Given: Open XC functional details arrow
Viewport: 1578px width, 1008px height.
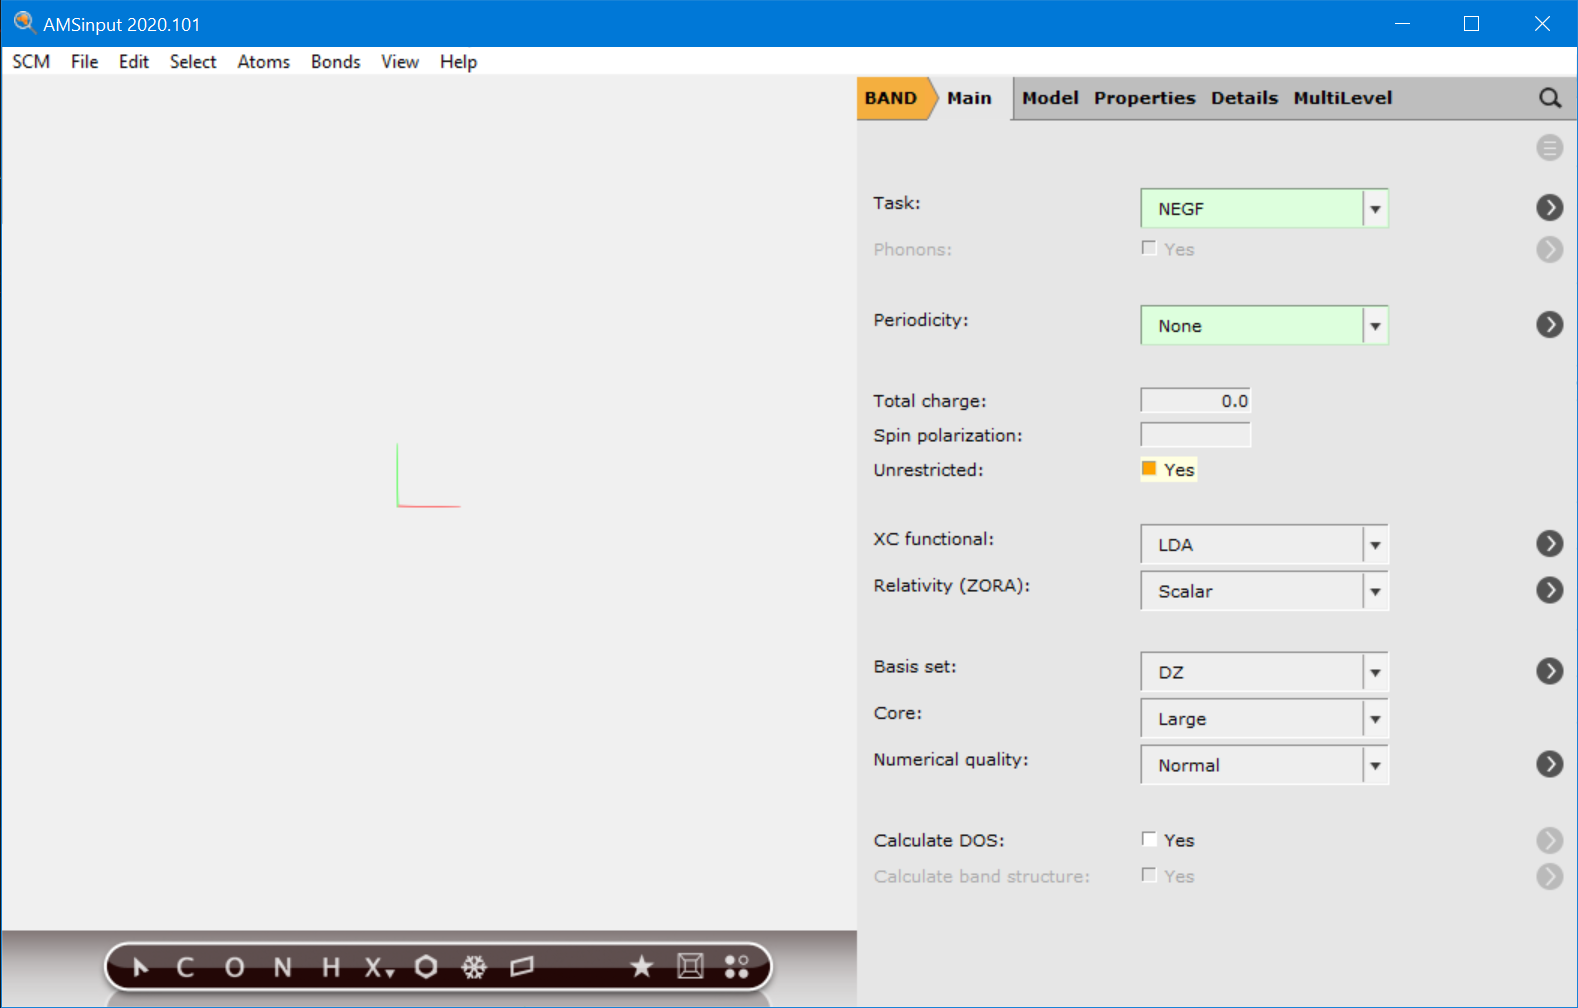Looking at the screenshot, I should click(x=1550, y=543).
